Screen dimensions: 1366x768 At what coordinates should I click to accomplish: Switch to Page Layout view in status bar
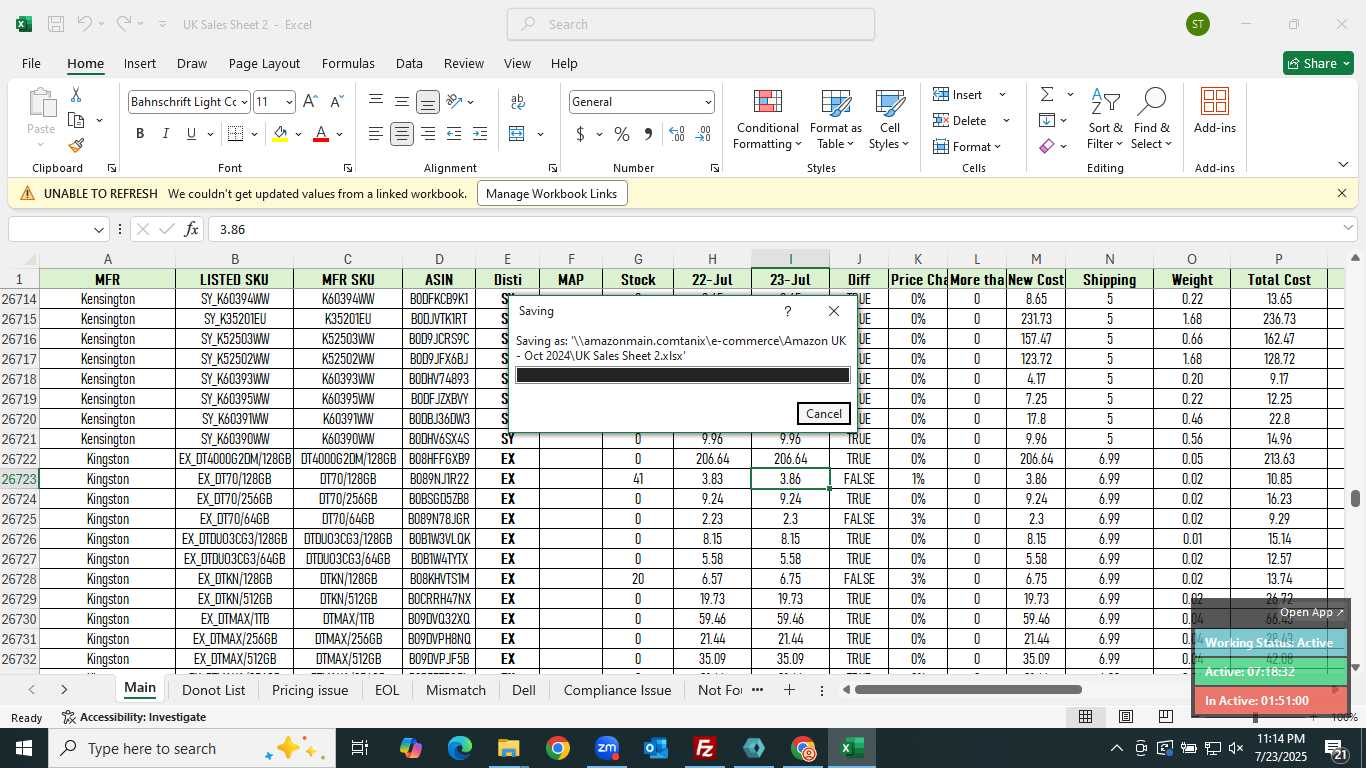tap(1125, 716)
